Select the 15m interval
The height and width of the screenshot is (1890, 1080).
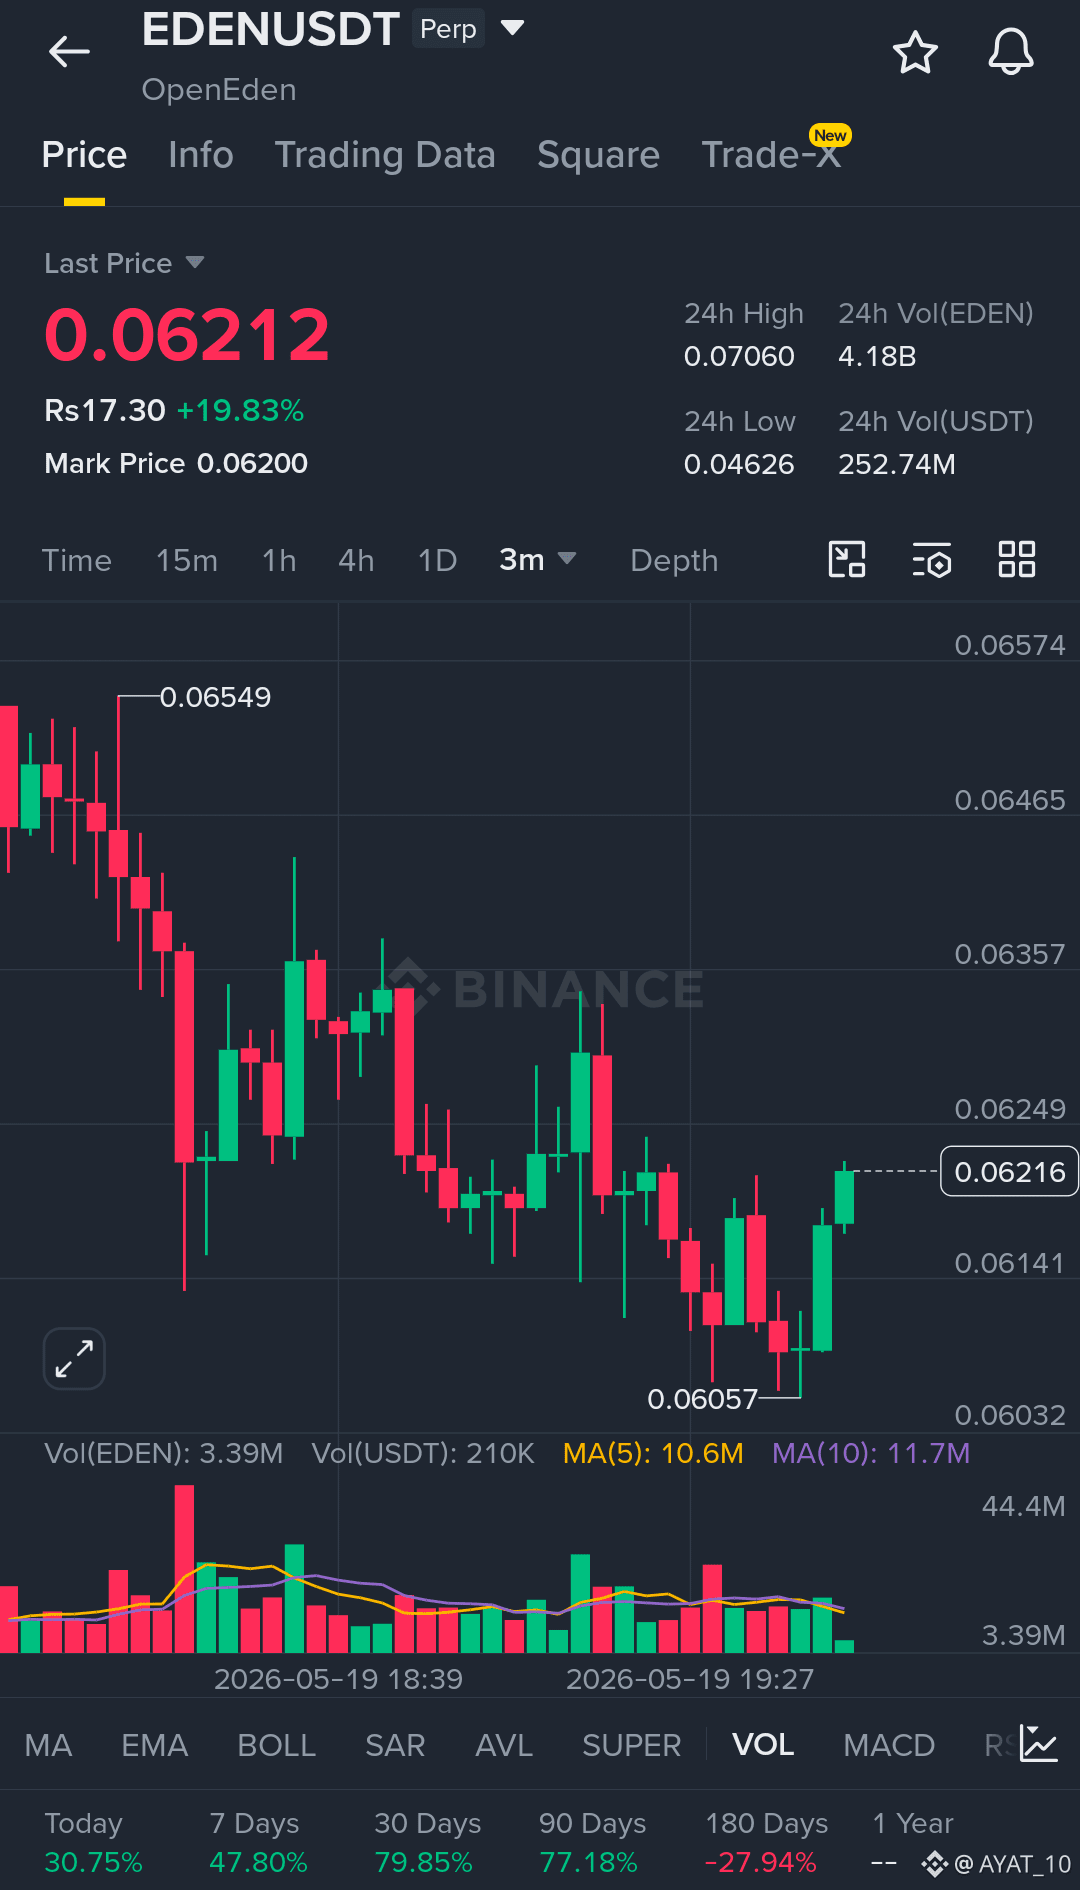187,560
